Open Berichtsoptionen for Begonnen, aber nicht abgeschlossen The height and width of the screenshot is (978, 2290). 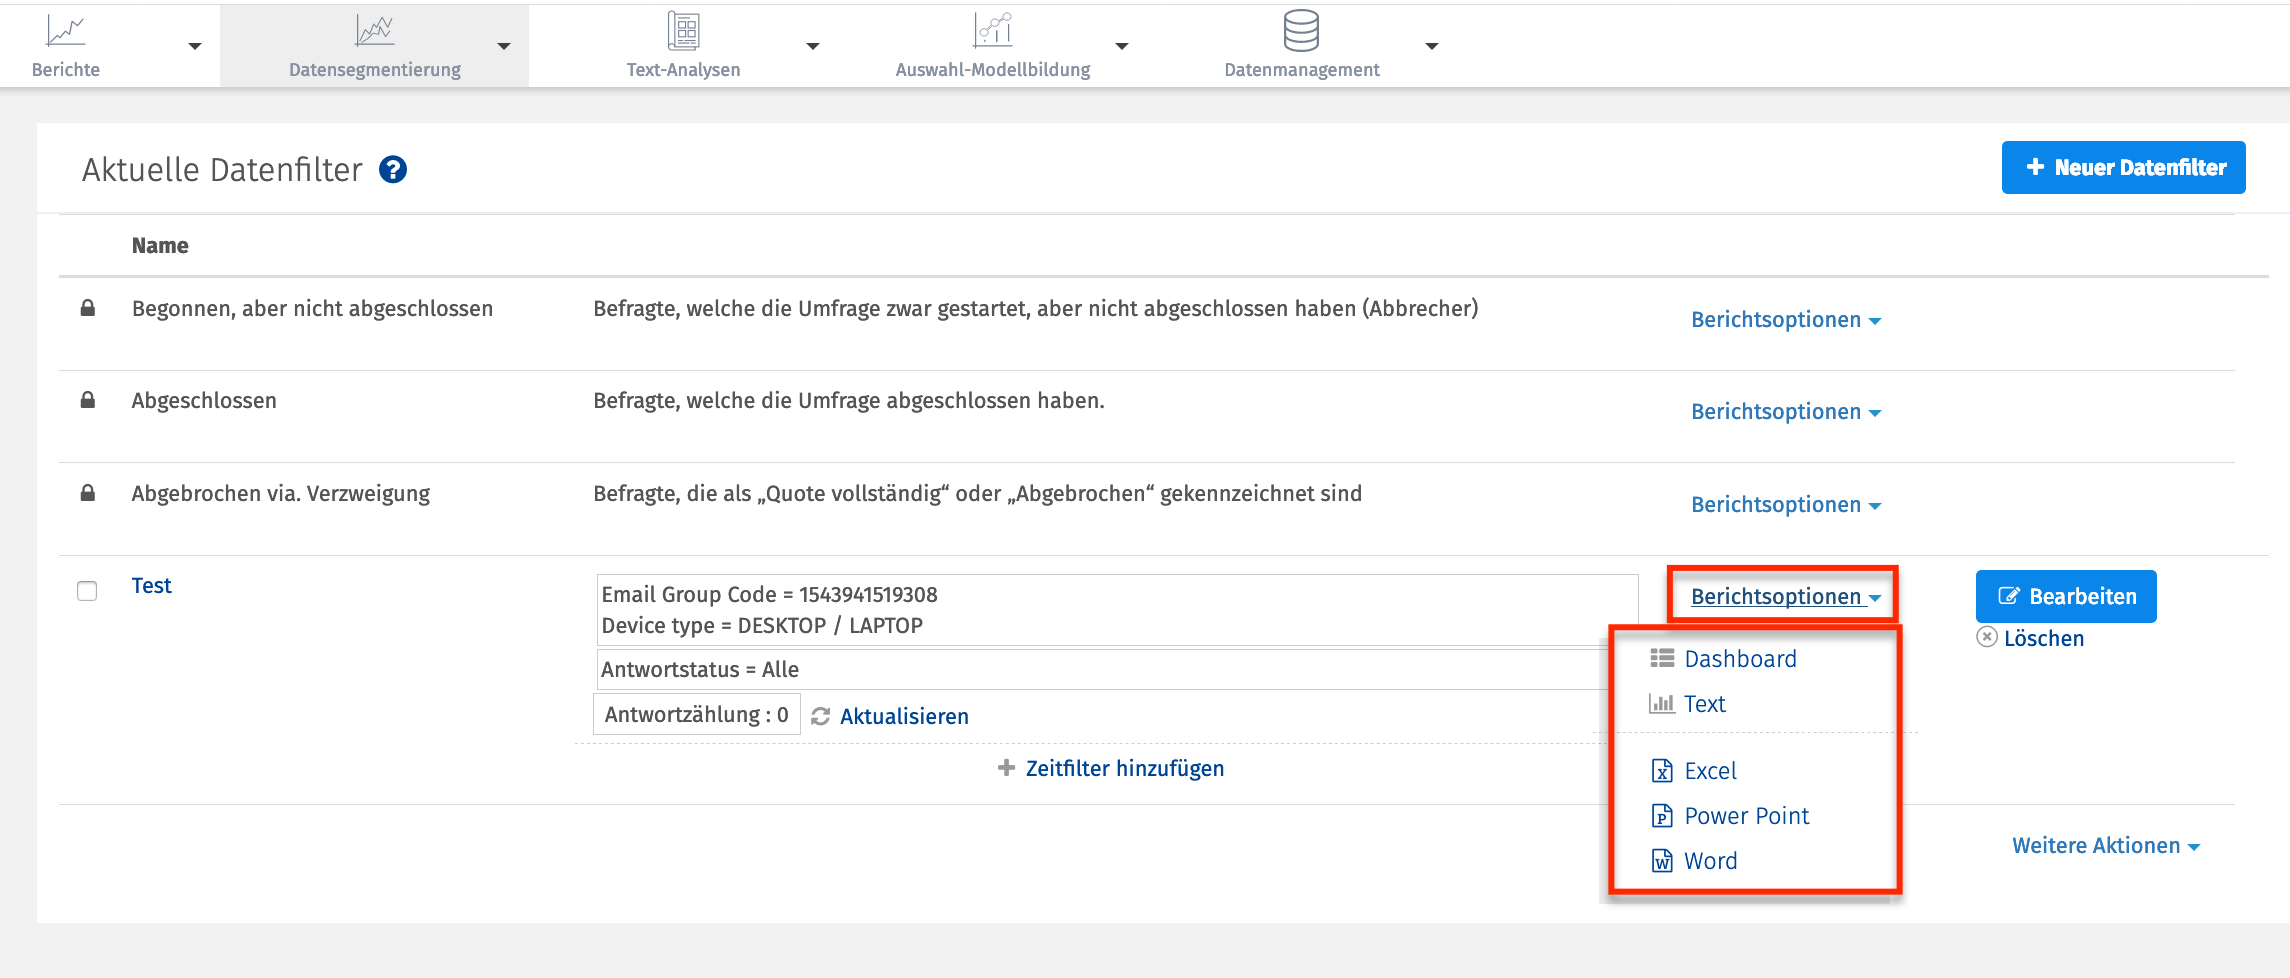[1786, 320]
